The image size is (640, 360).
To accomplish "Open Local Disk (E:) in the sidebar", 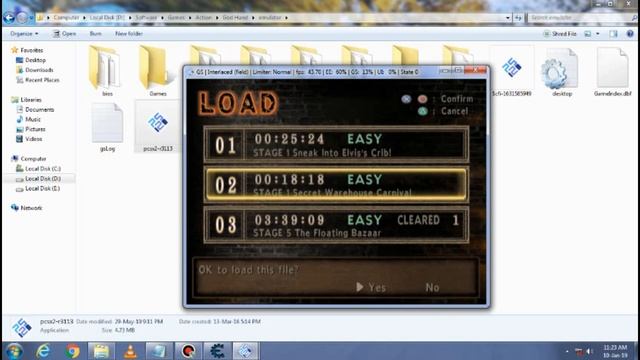I will (42, 189).
